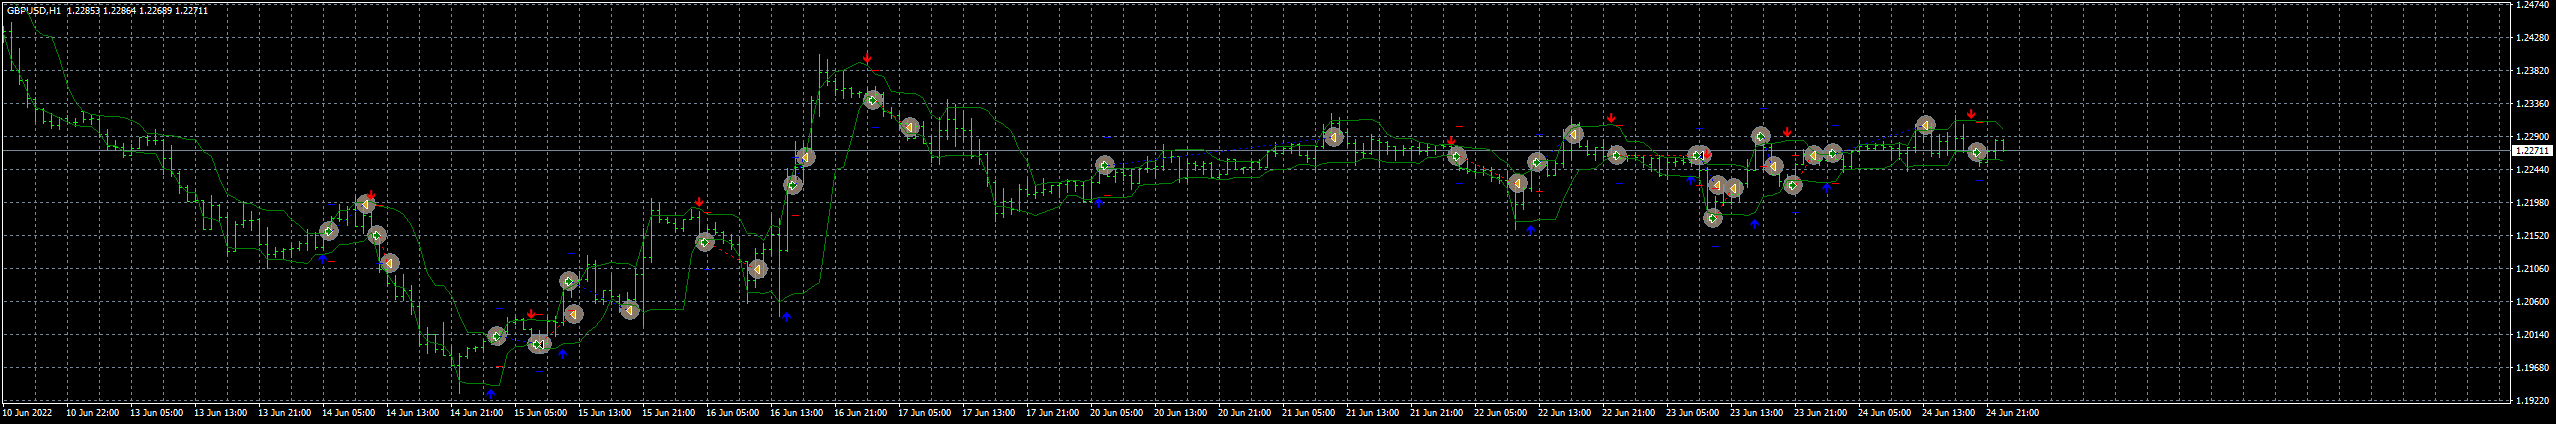
Task: Click the 15 Jun 13:00 time label
Action: click(605, 412)
